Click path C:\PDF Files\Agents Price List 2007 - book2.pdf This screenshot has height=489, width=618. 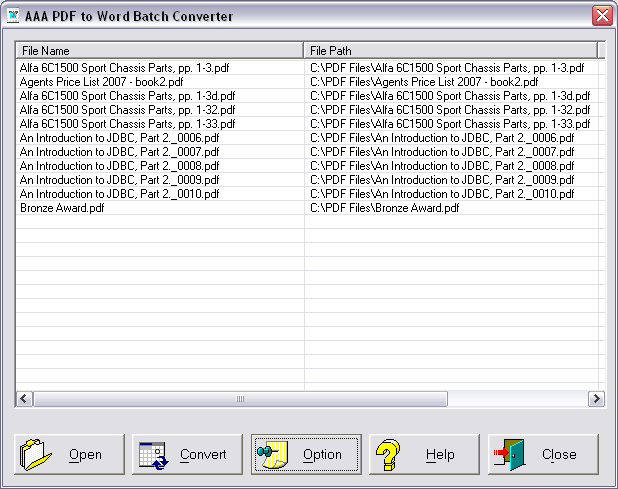pos(424,82)
